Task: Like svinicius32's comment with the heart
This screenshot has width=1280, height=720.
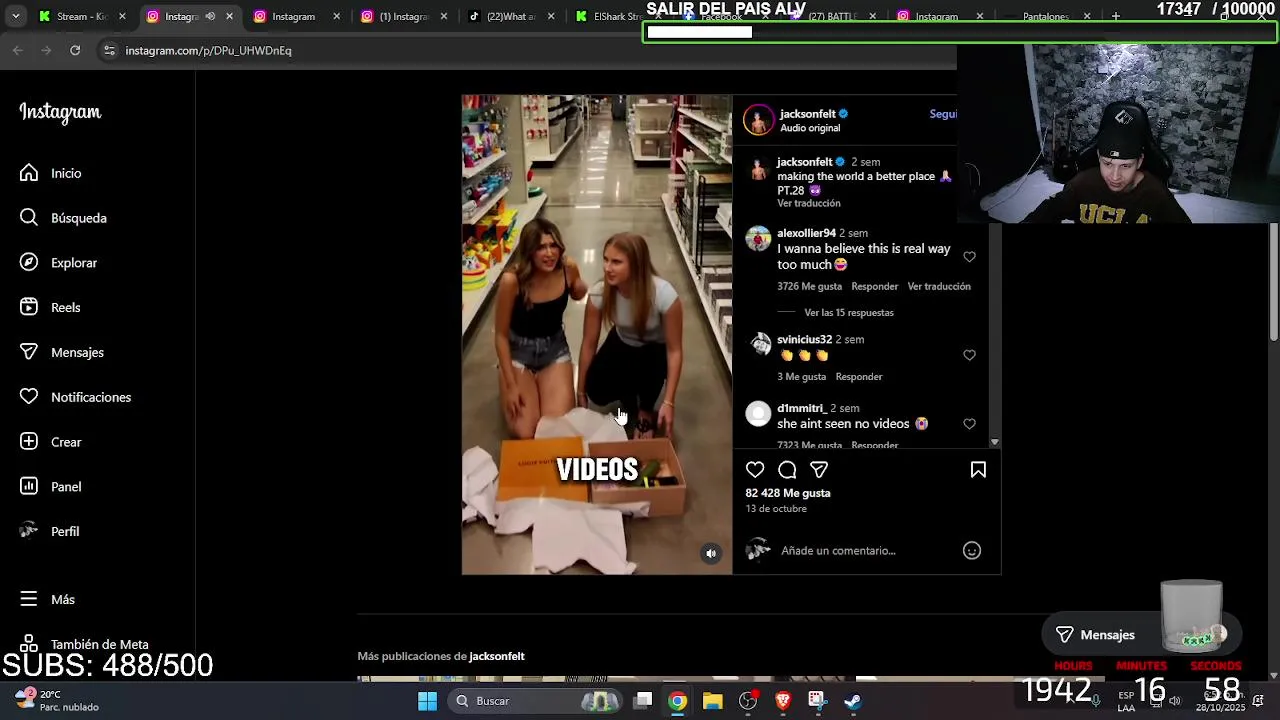Action: (969, 355)
